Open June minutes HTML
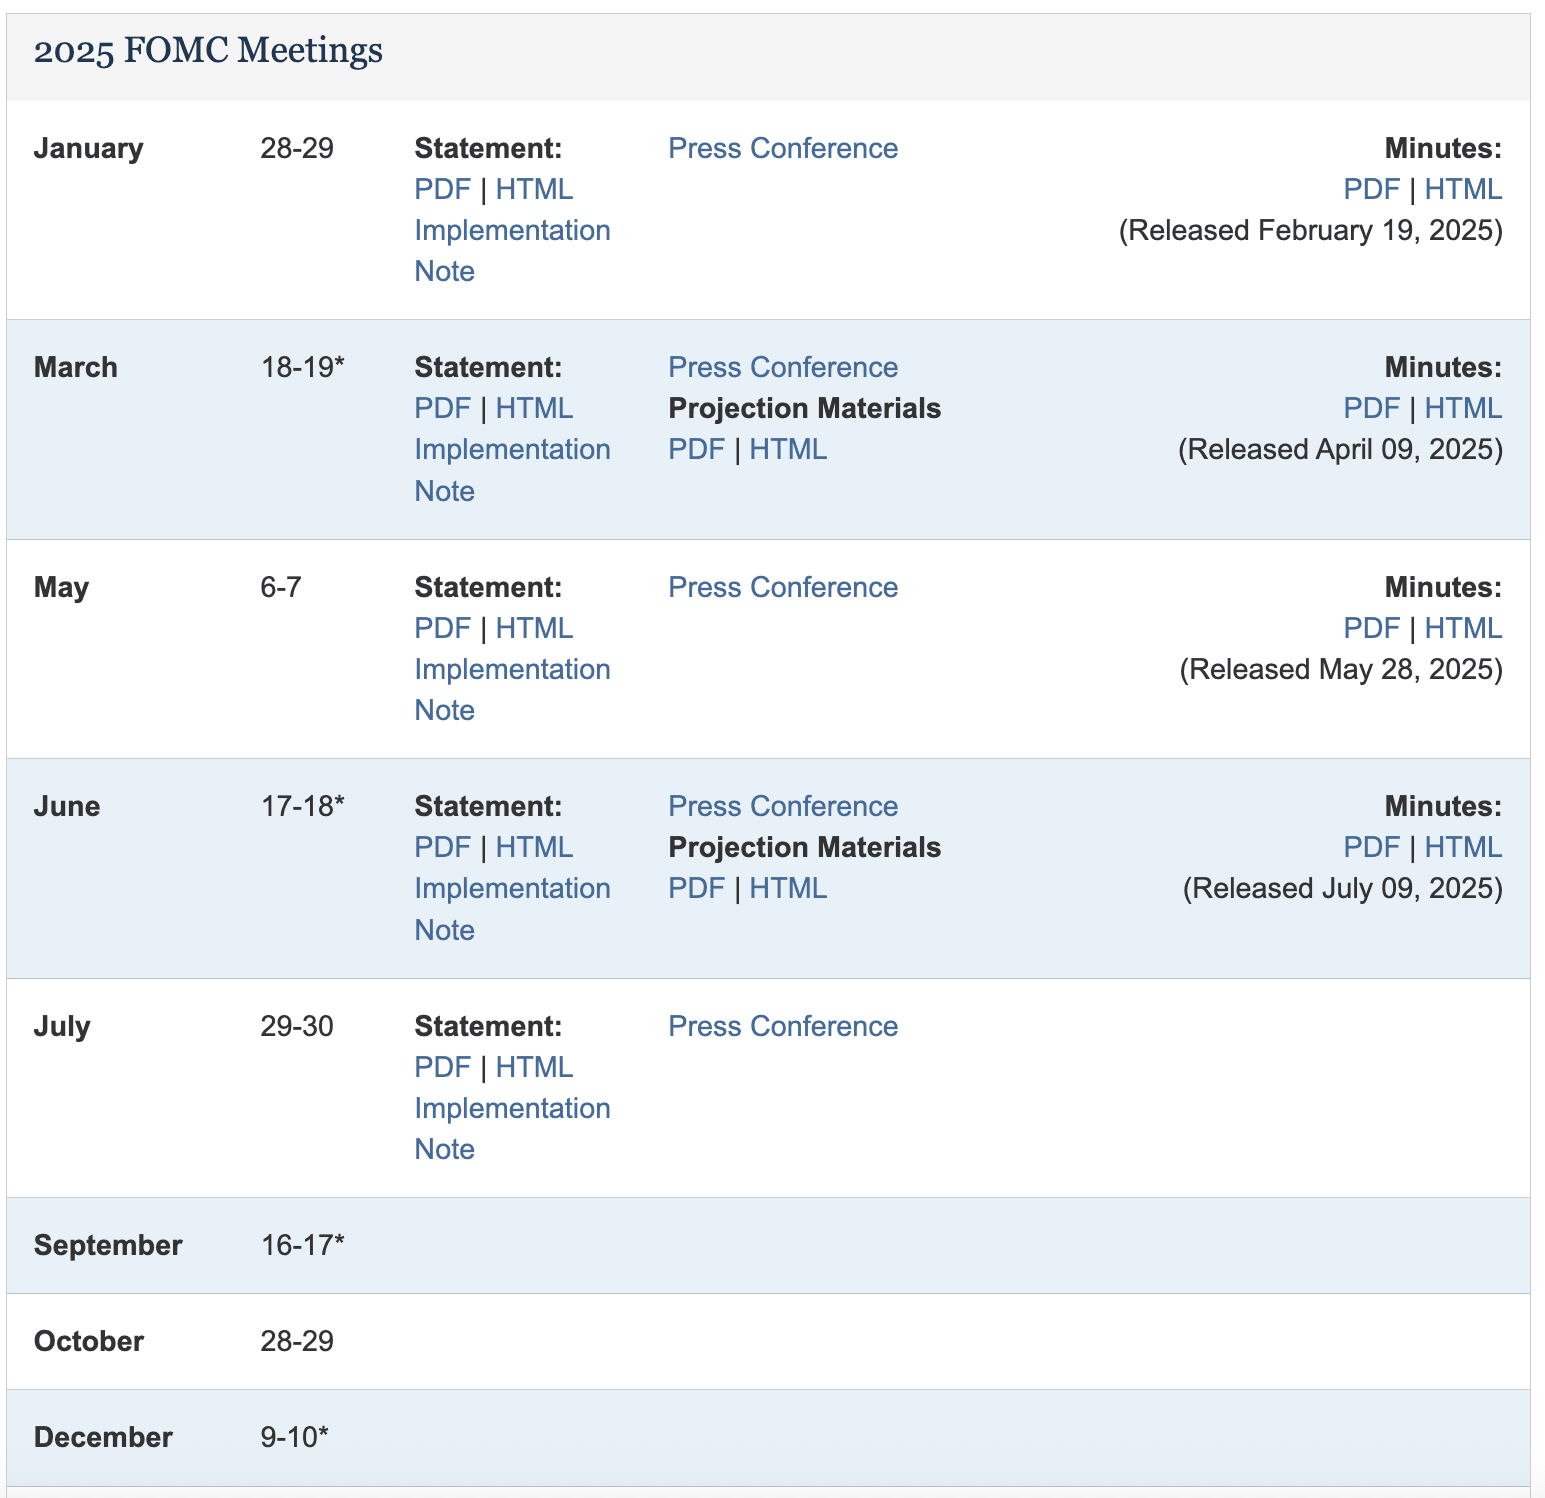The width and height of the screenshot is (1545, 1498). point(1463,847)
